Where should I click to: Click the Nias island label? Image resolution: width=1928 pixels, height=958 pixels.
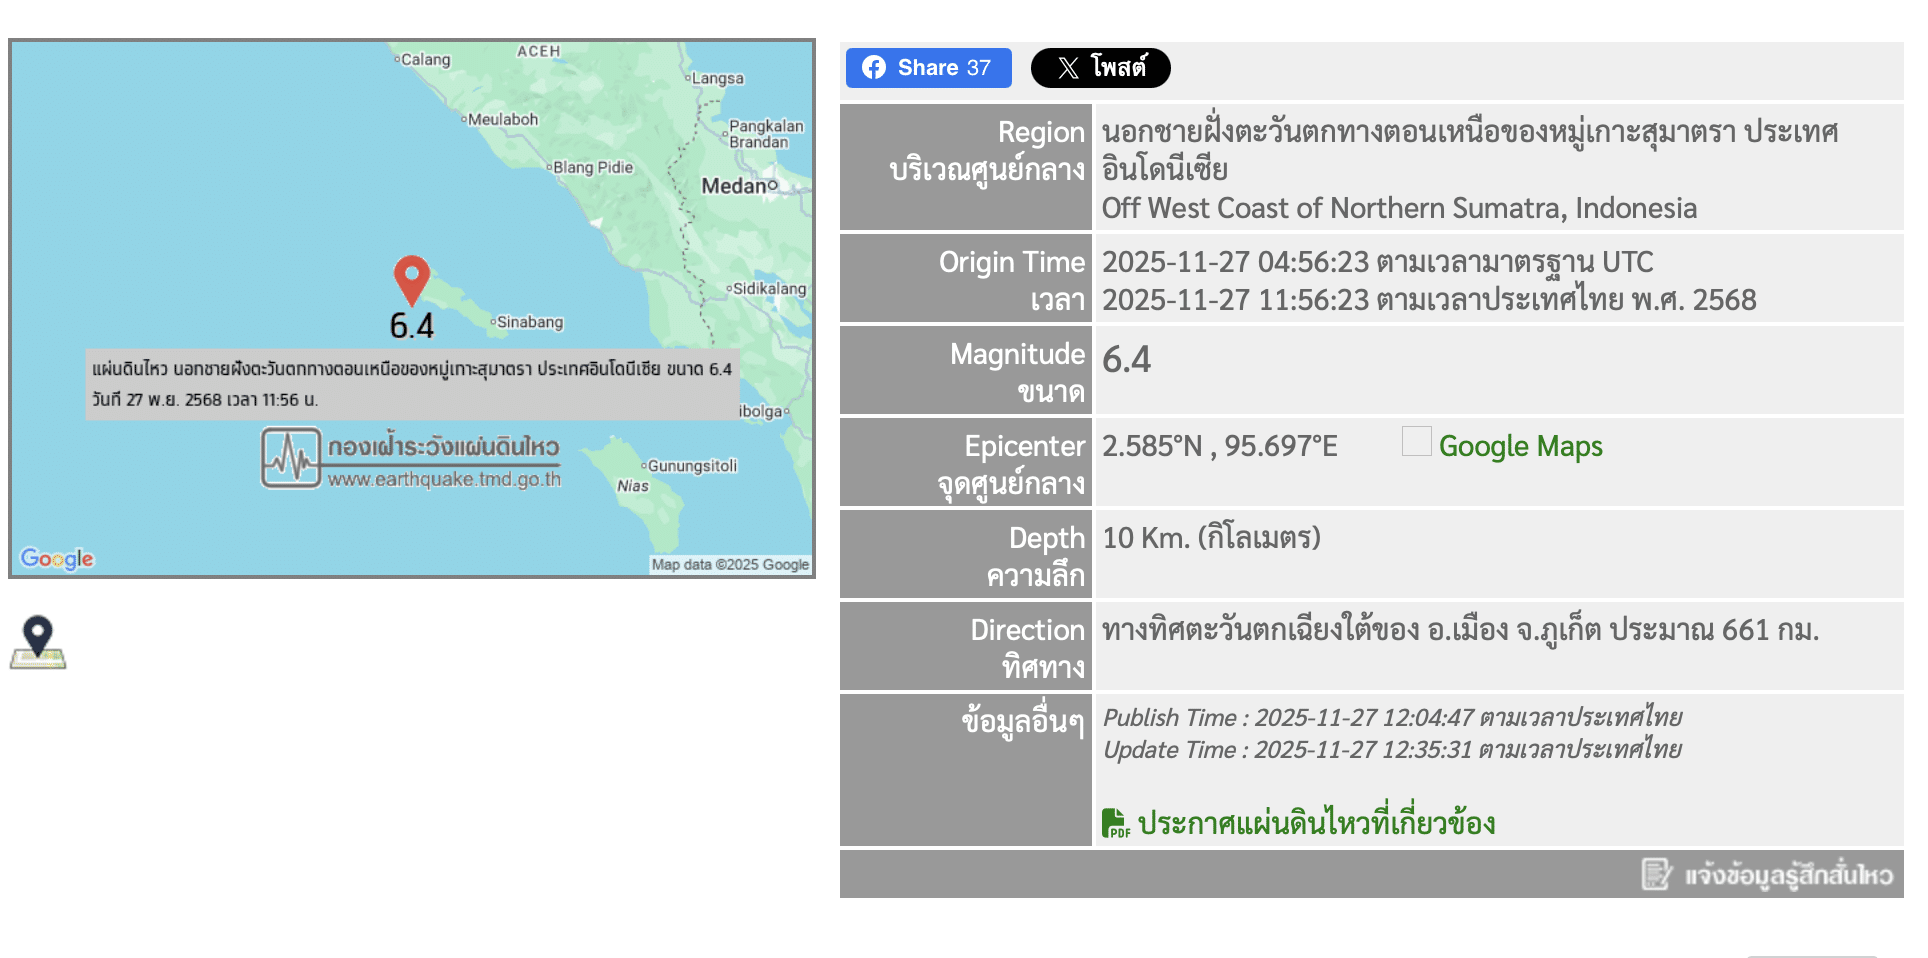[633, 486]
